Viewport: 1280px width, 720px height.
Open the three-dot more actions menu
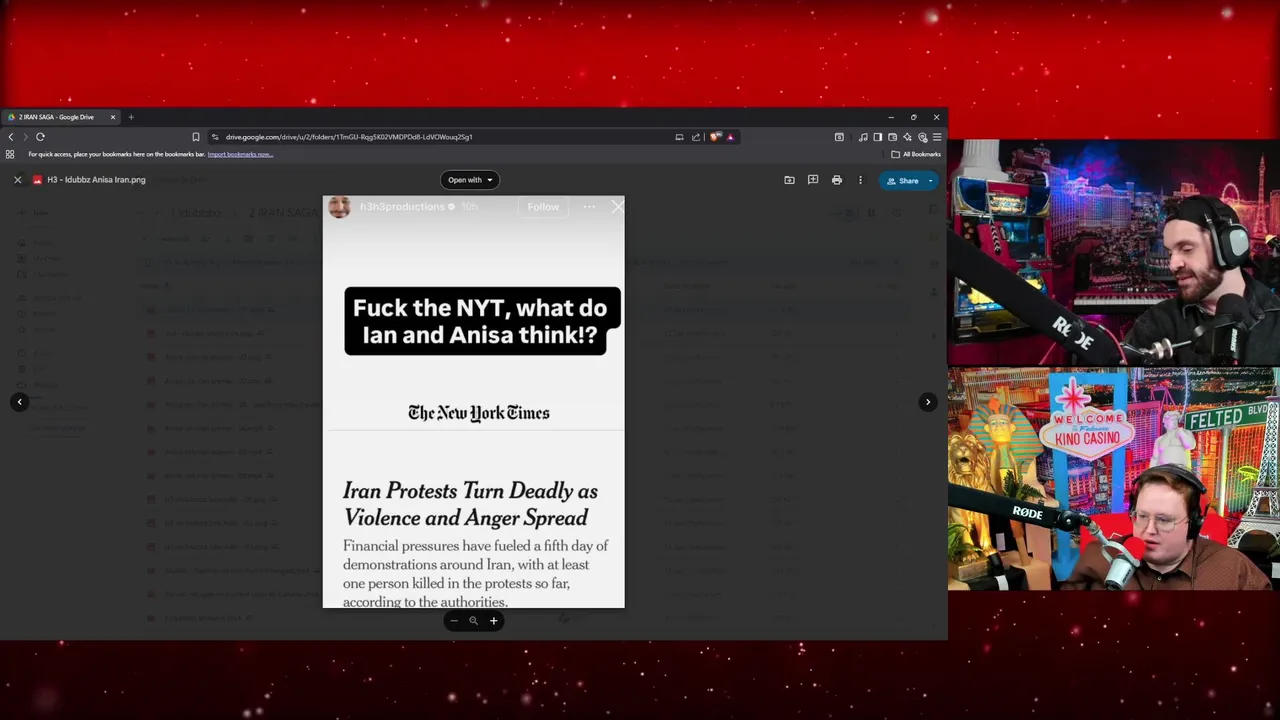click(860, 180)
